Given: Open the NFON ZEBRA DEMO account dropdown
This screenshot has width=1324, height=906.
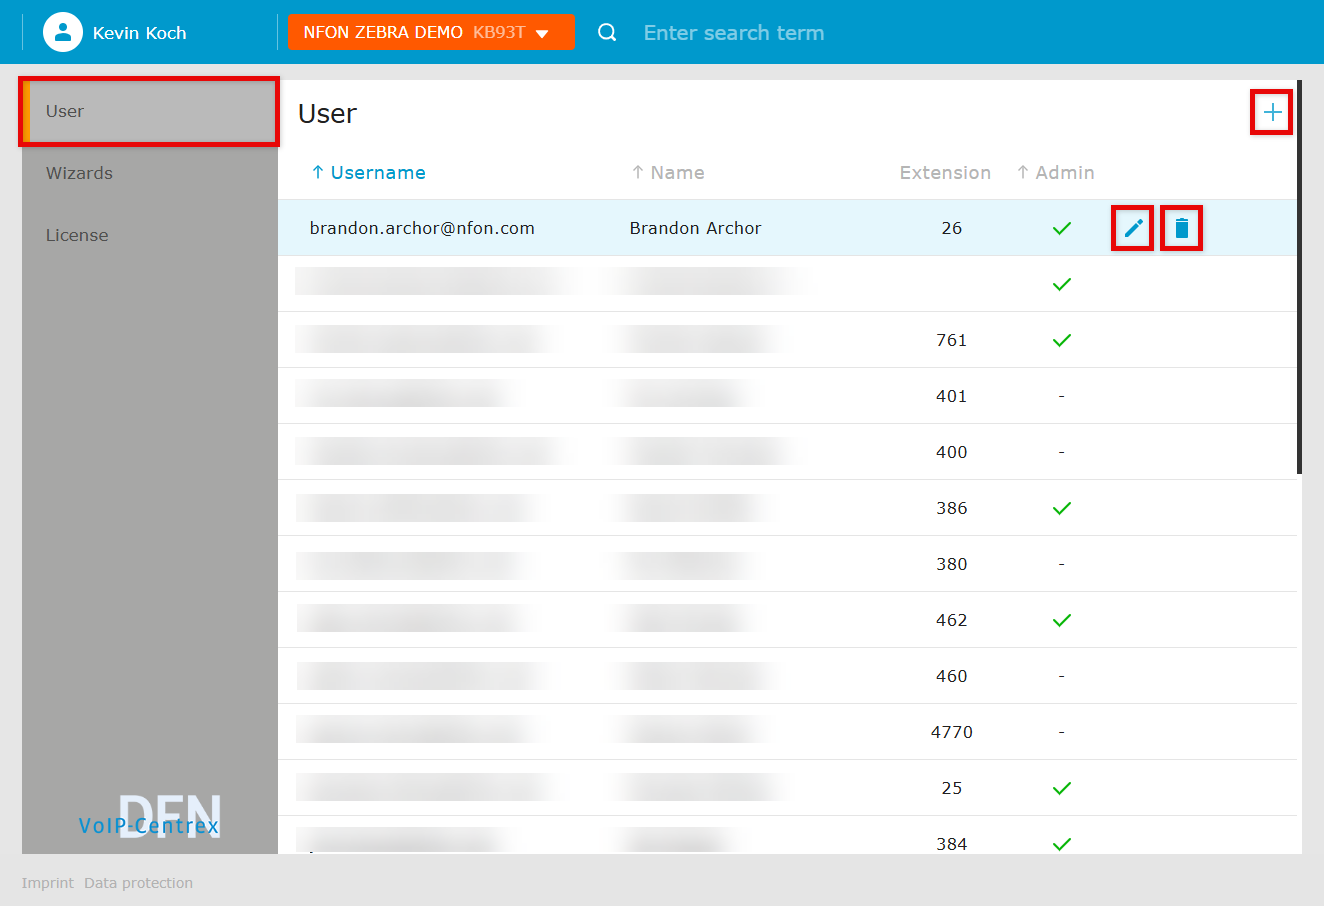Looking at the screenshot, I should click(431, 32).
